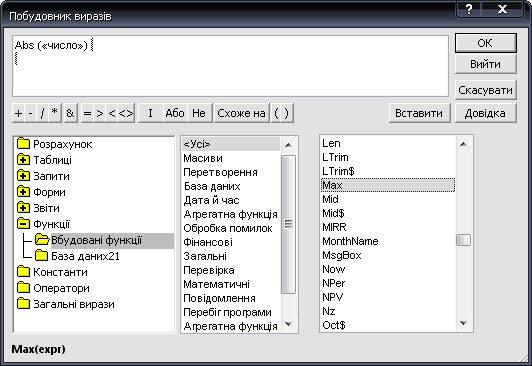
Task: Click the category list scroll down arrow
Action: (x=288, y=324)
